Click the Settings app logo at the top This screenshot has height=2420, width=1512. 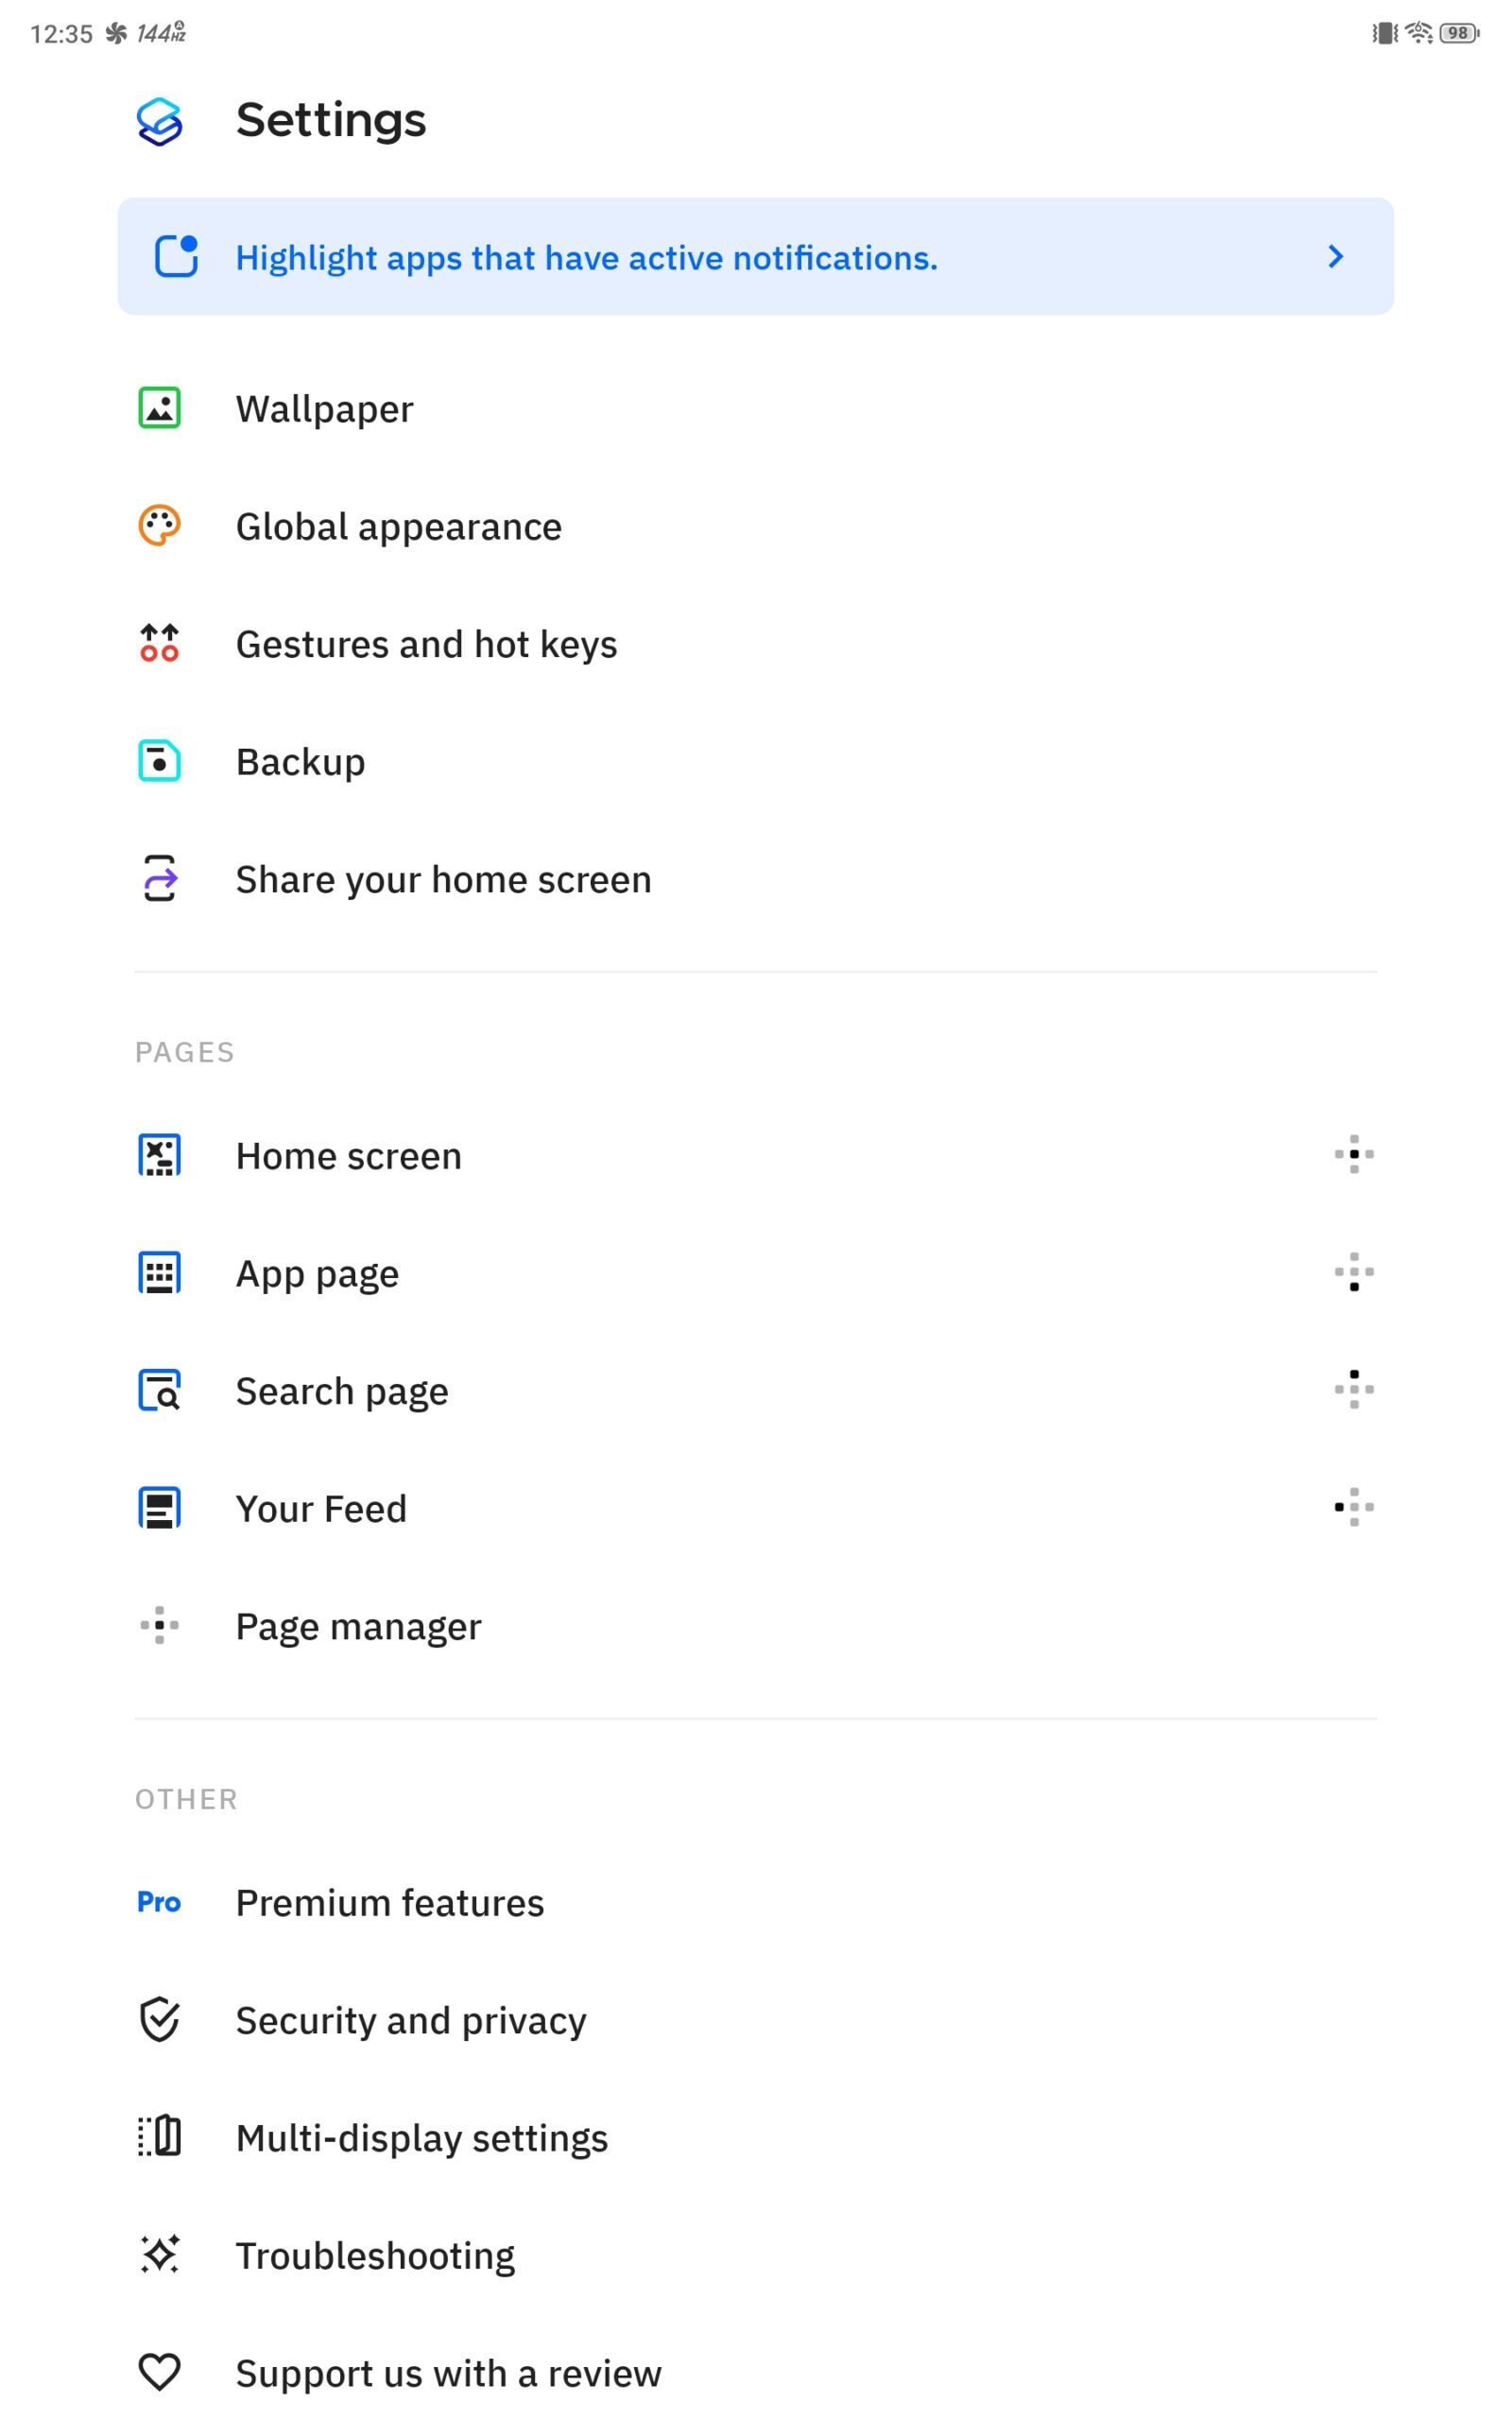click(x=160, y=121)
